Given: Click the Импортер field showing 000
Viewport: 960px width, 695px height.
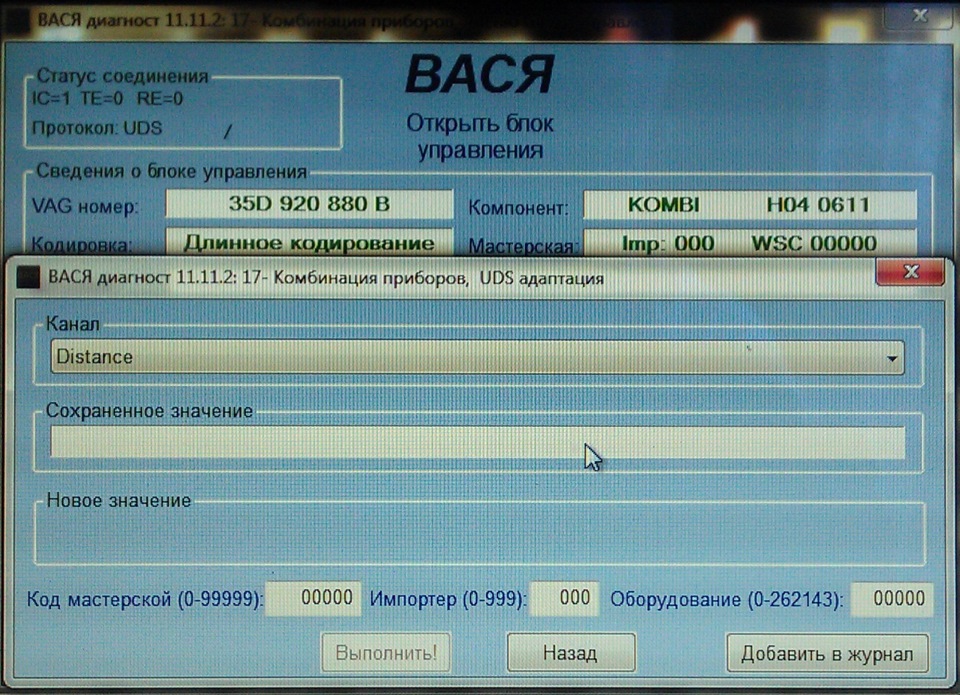Looking at the screenshot, I should [564, 598].
